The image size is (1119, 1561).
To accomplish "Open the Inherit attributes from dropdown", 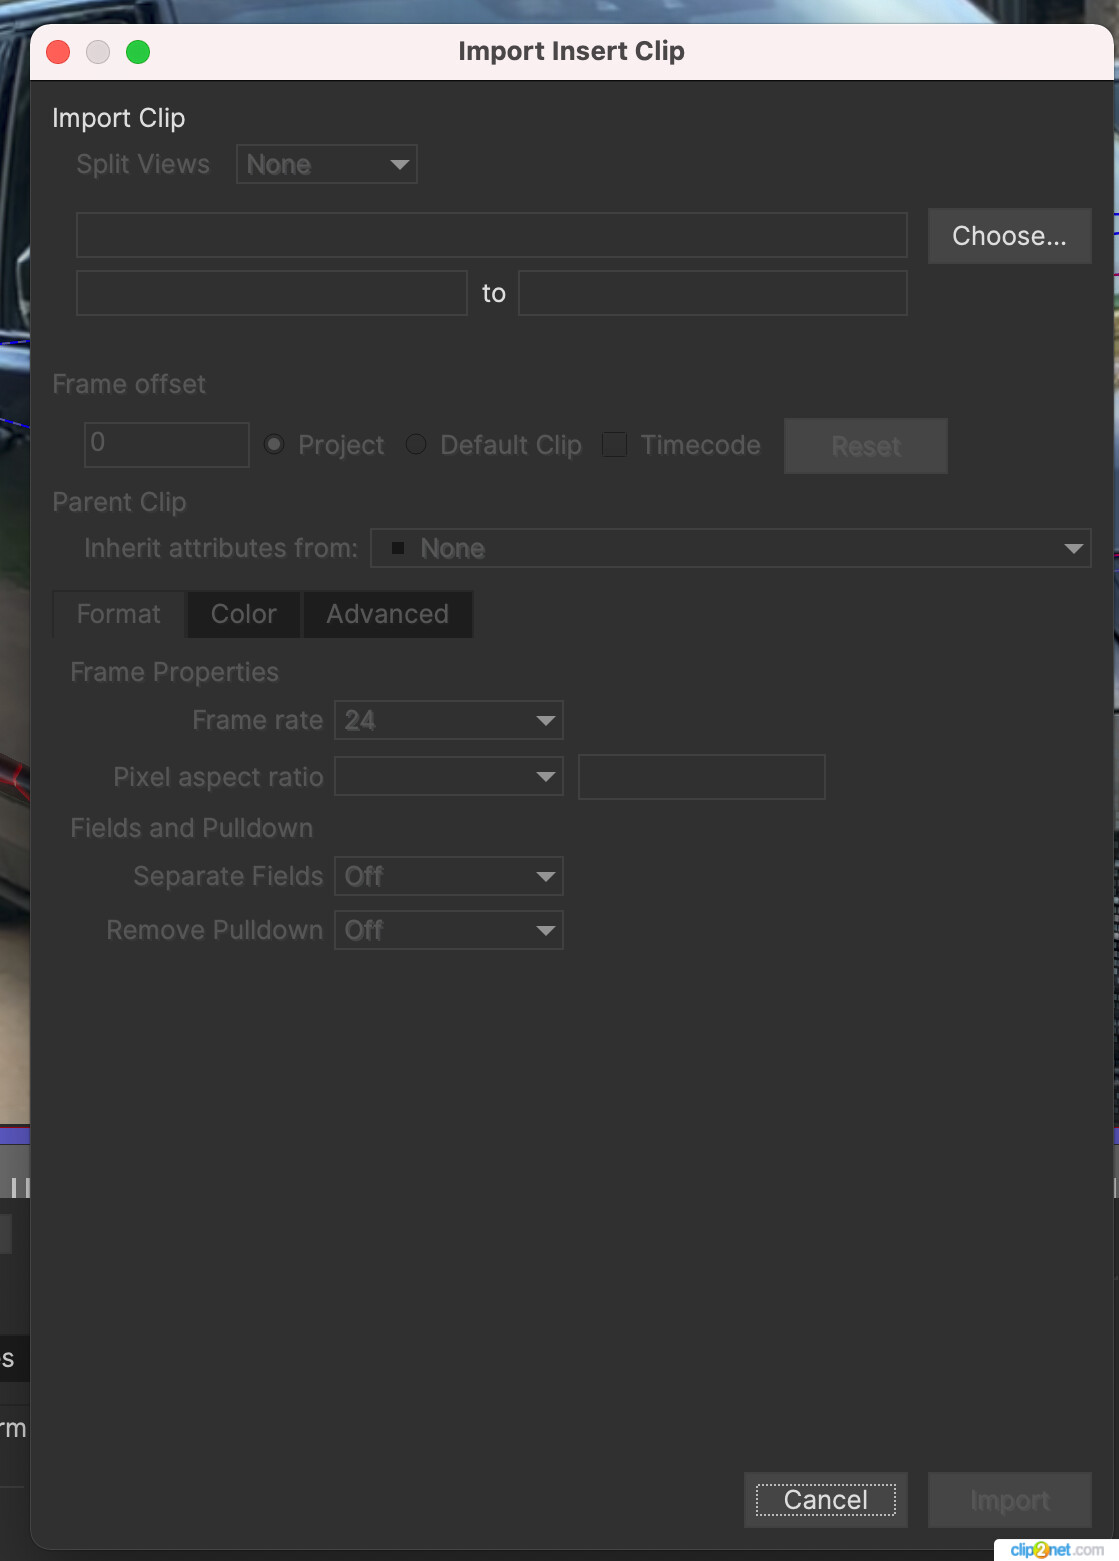I will point(731,548).
